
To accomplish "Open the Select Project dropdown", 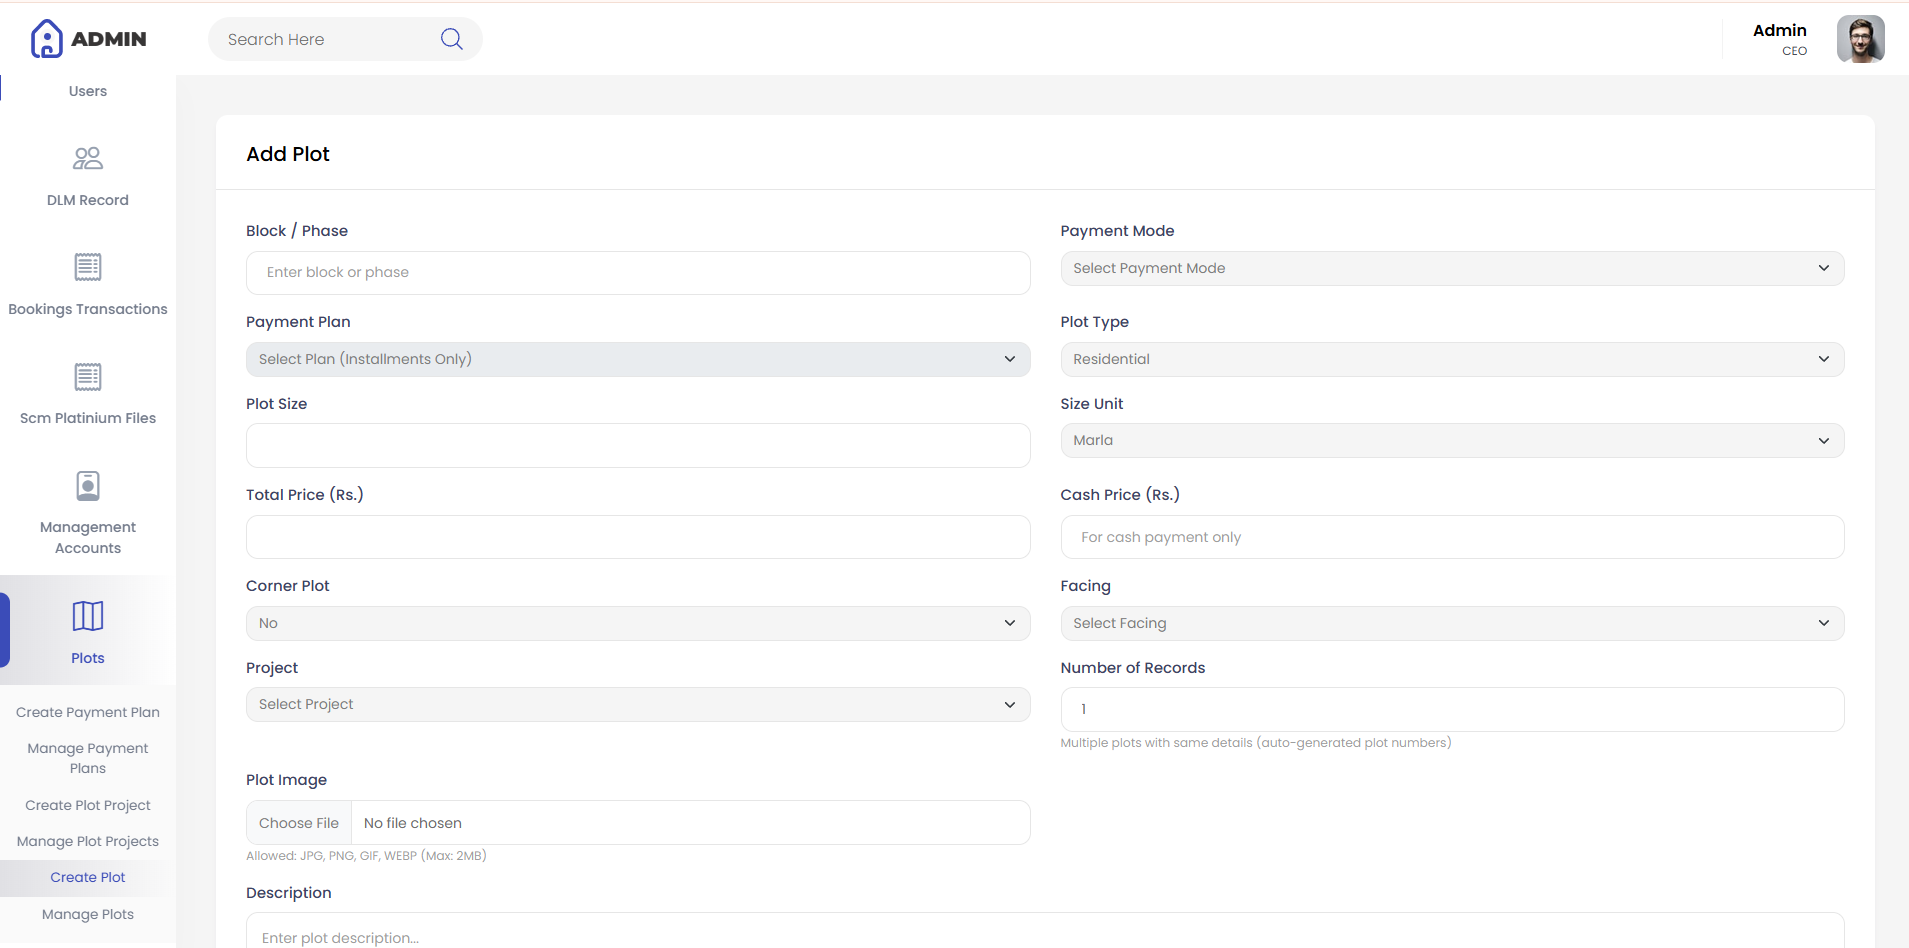I will coord(638,704).
